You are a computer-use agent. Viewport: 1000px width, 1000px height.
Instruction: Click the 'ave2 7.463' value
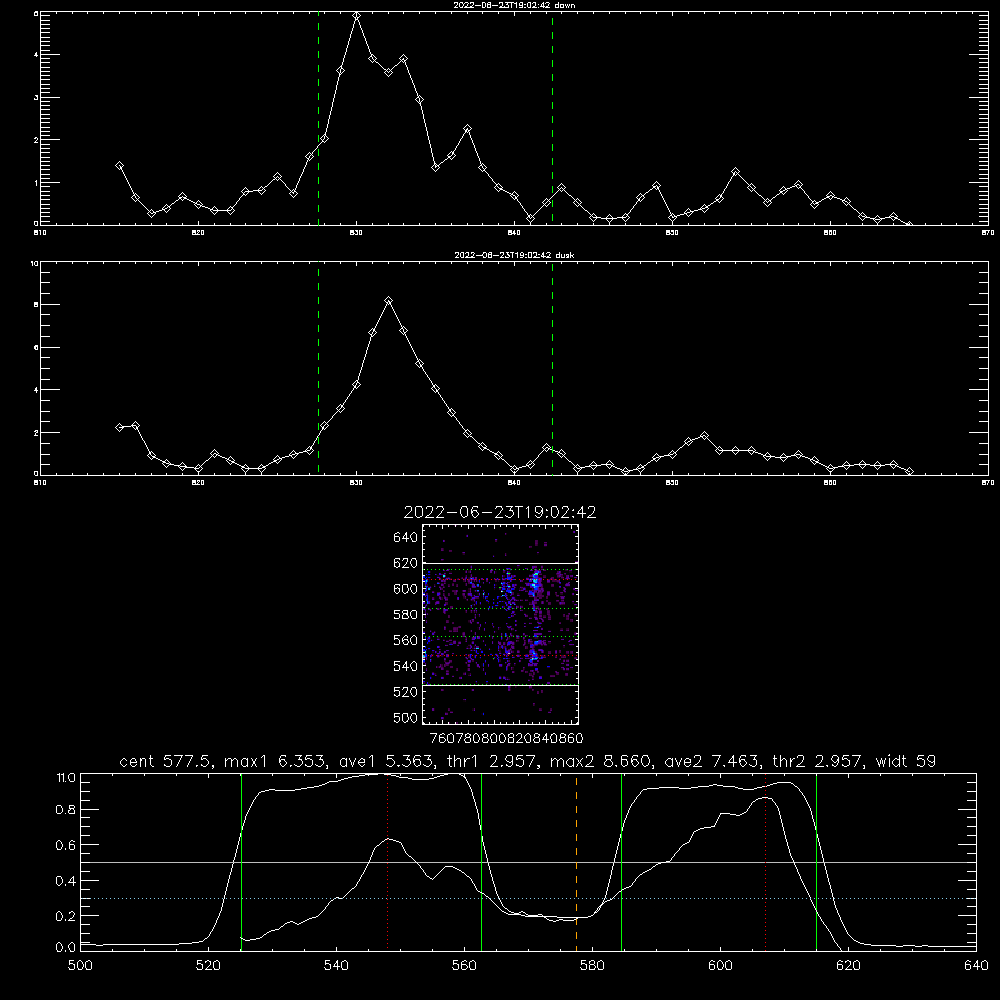711,761
